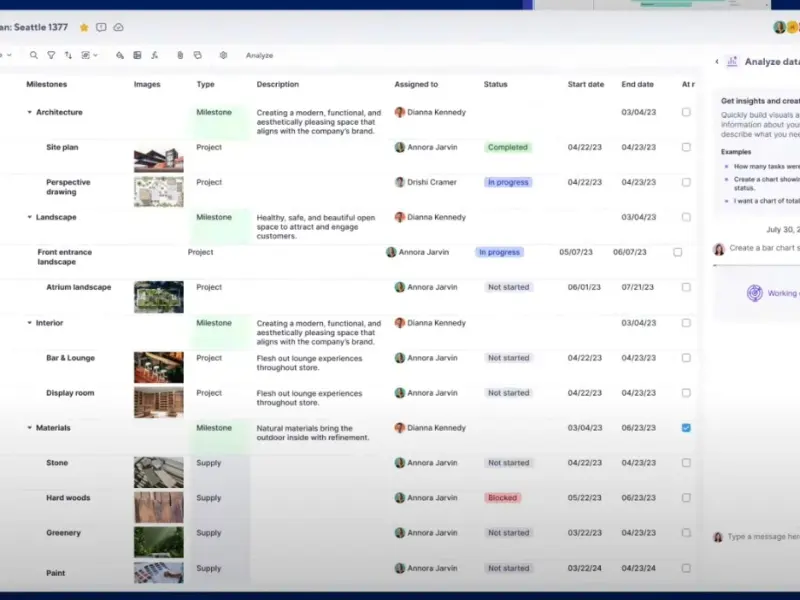This screenshot has width=800, height=600.
Task: Open the settings gear in toolbar
Action: pos(223,55)
